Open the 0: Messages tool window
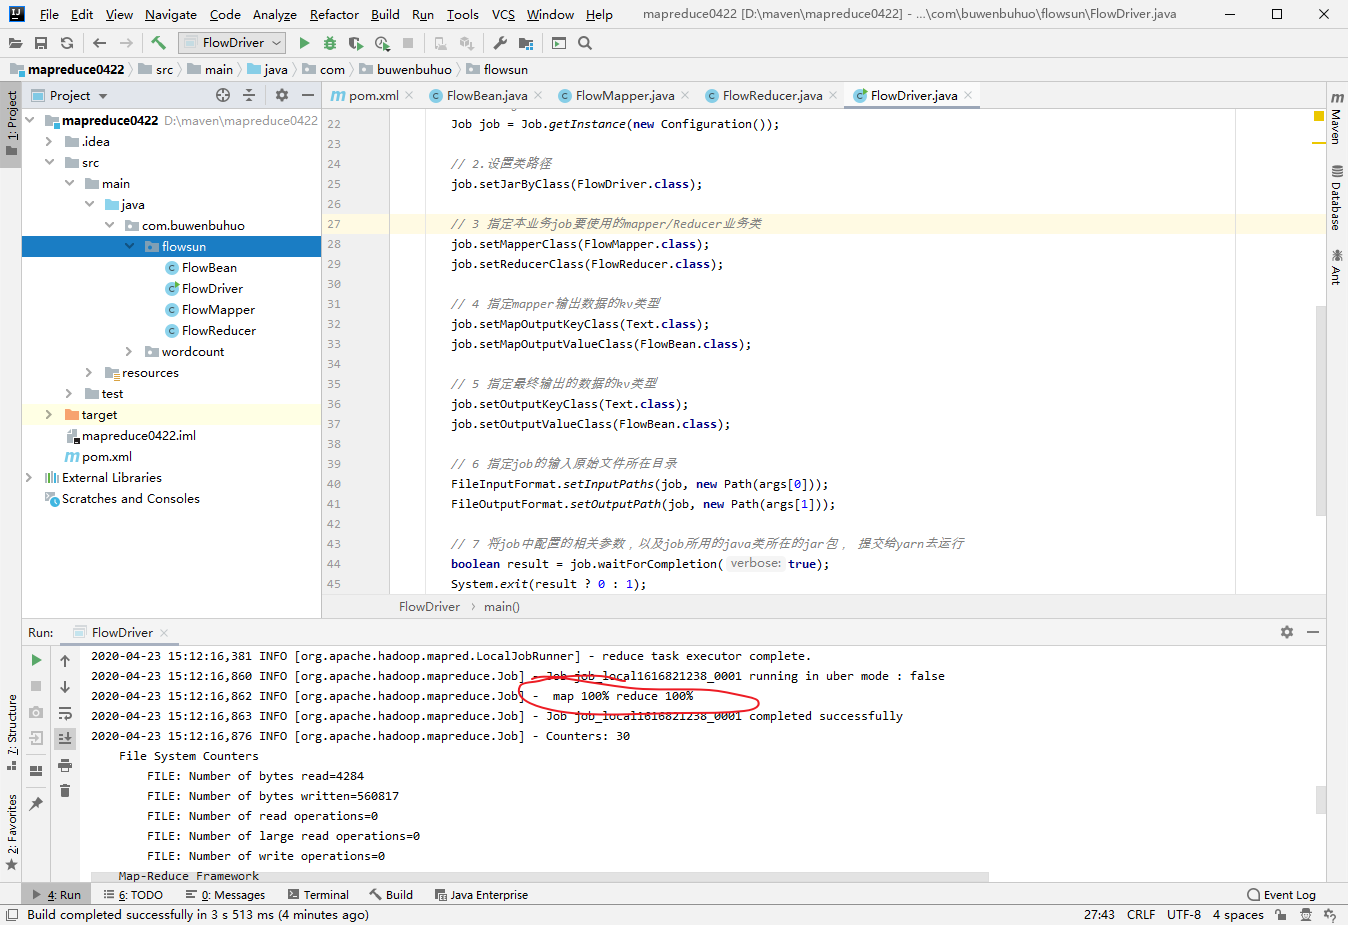1348x925 pixels. click(x=224, y=895)
